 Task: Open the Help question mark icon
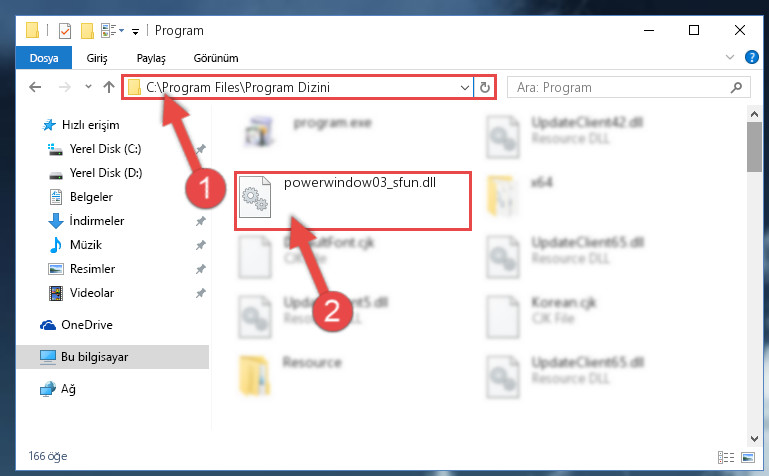pyautogui.click(x=751, y=57)
